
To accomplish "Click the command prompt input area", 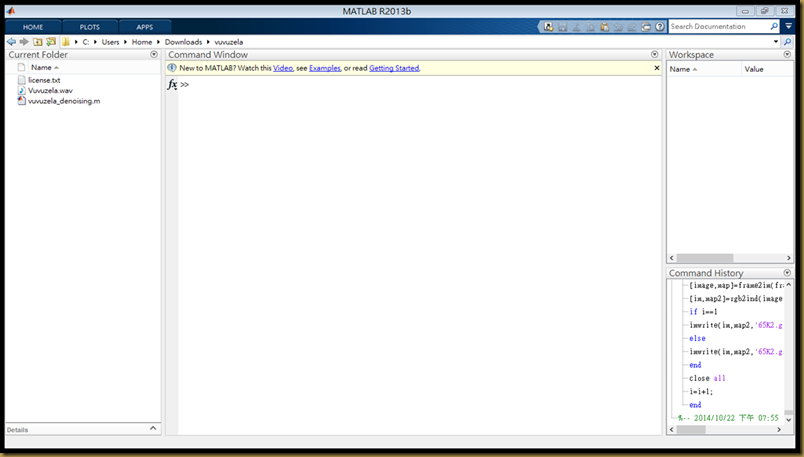I will click(420, 84).
